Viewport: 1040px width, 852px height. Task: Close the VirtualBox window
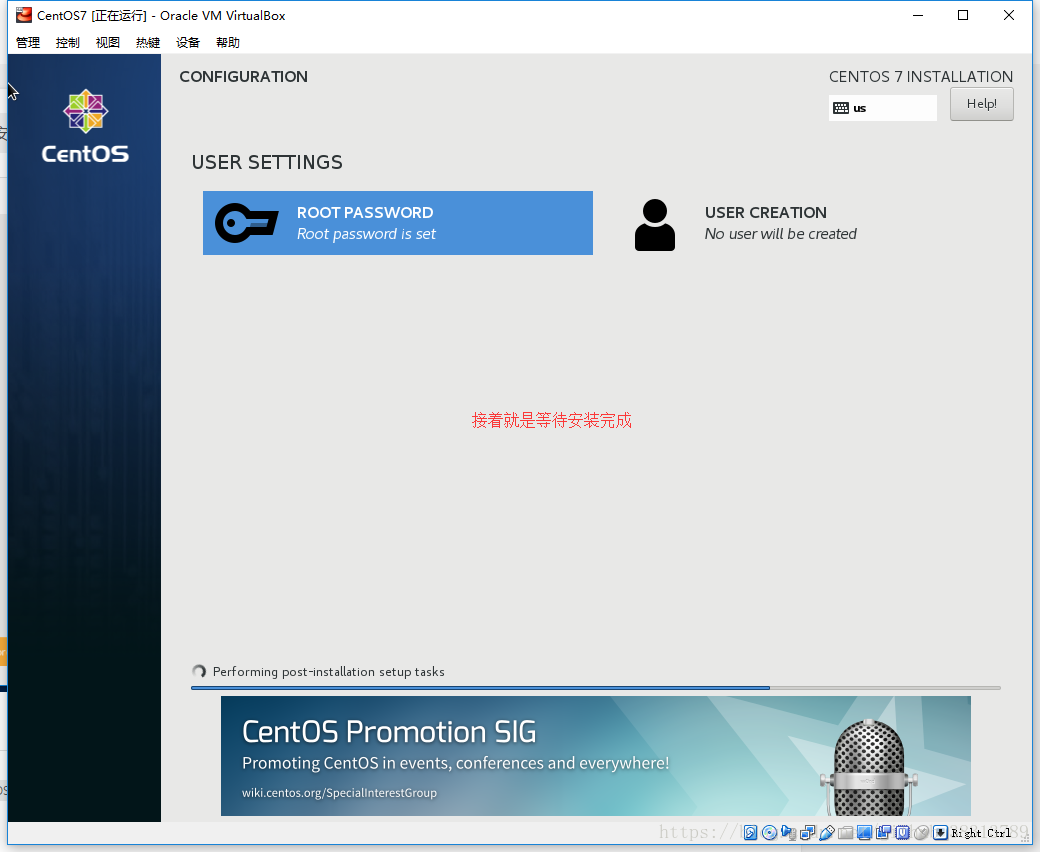point(1009,15)
